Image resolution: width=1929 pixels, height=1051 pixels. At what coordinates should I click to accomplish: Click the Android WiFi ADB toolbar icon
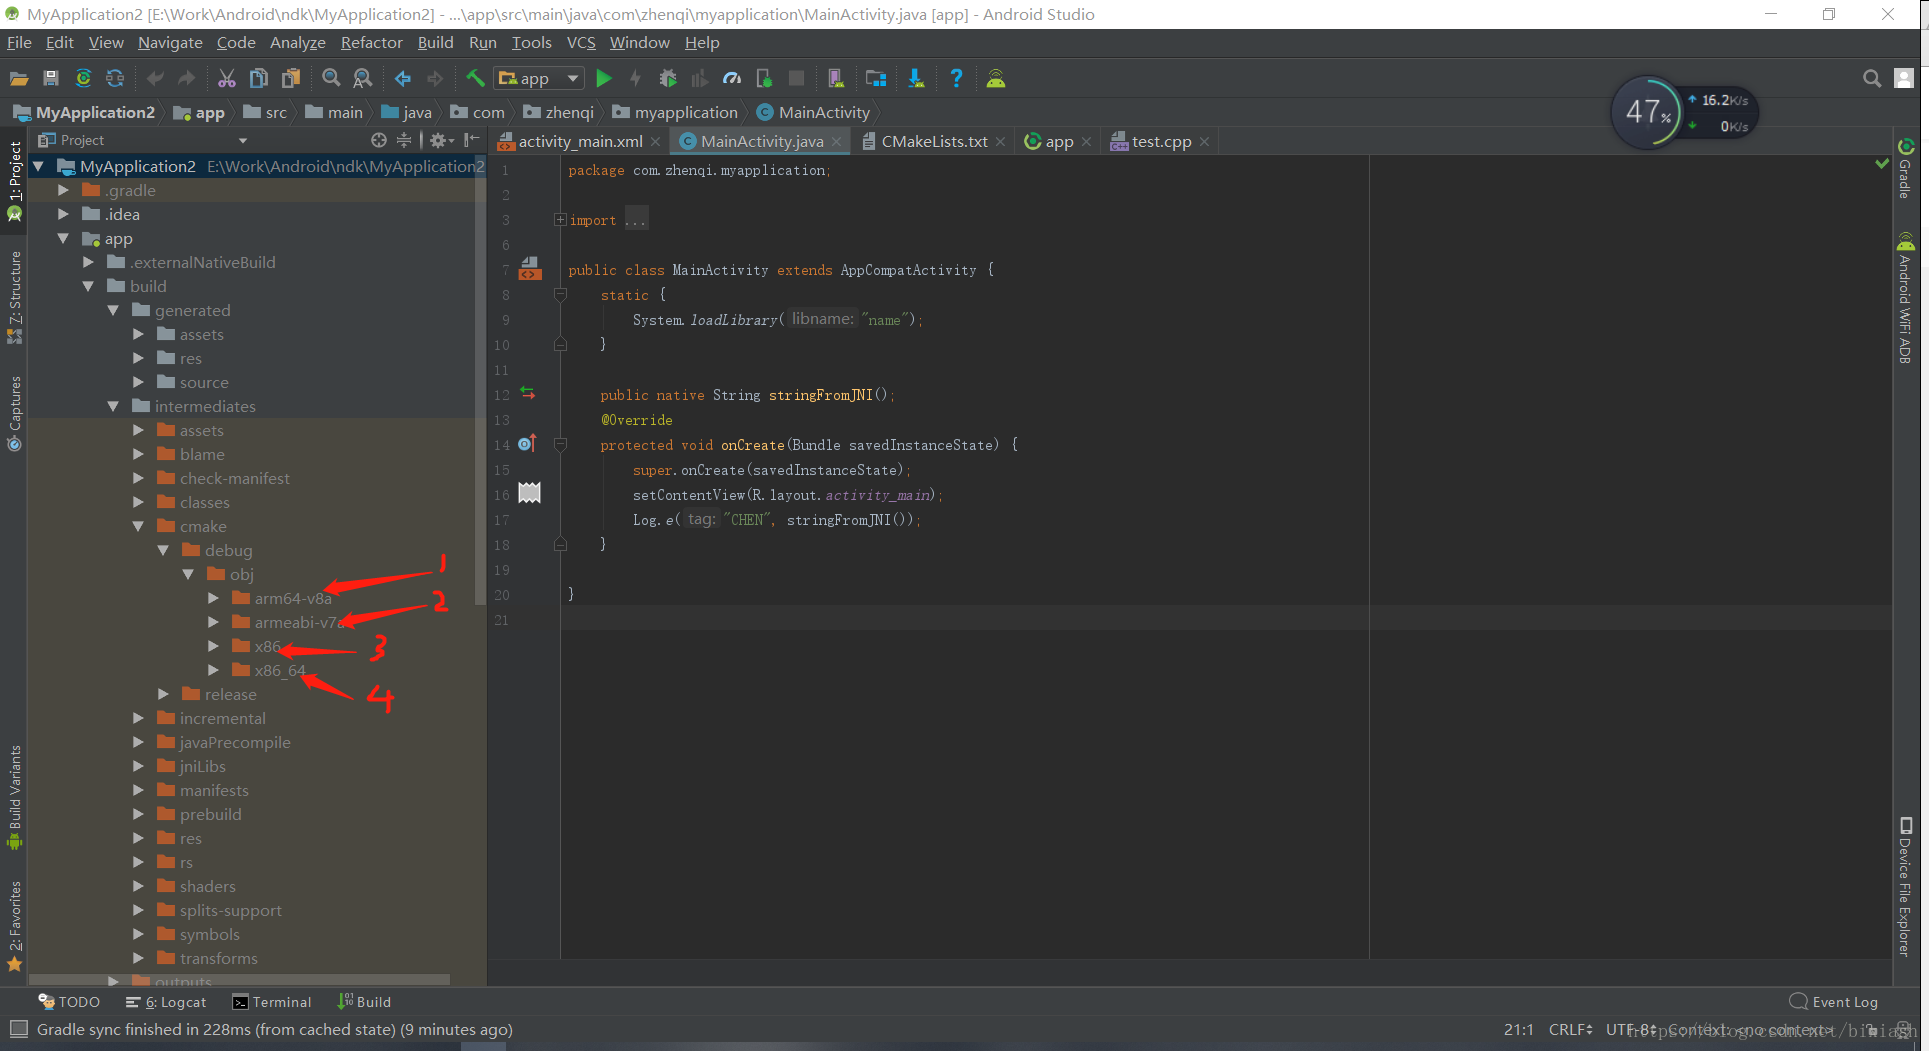[996, 78]
